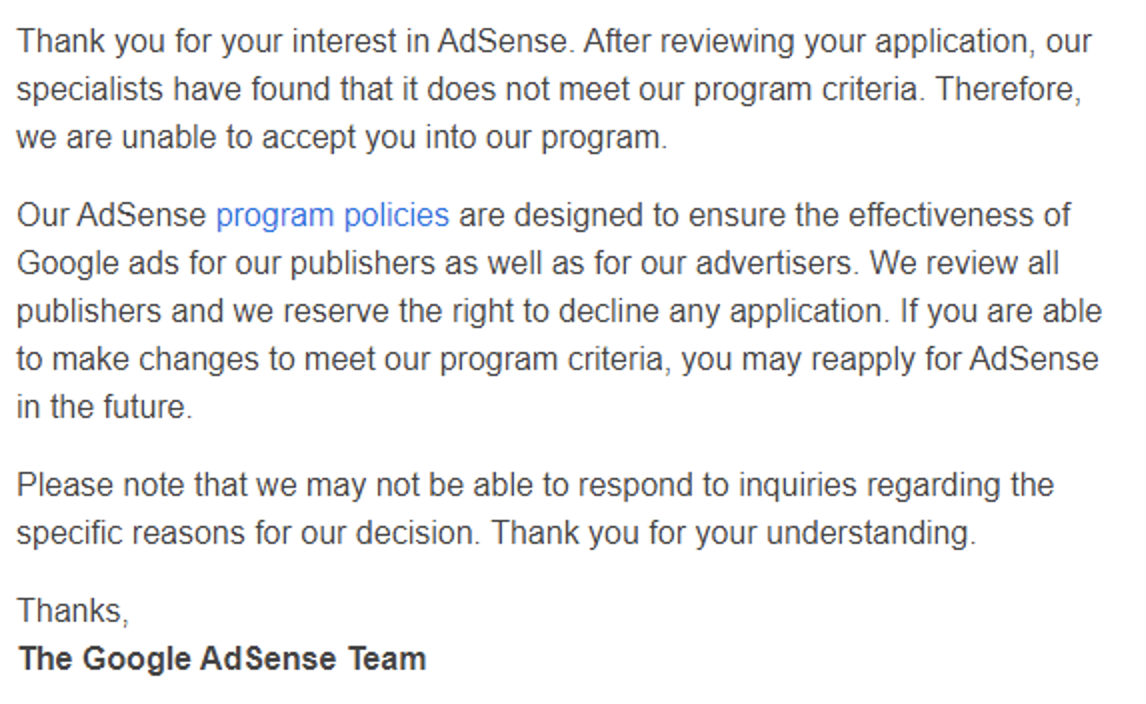This screenshot has width=1146, height=704.
Task: Click the words Our AdSense before the link
Action: coord(112,216)
